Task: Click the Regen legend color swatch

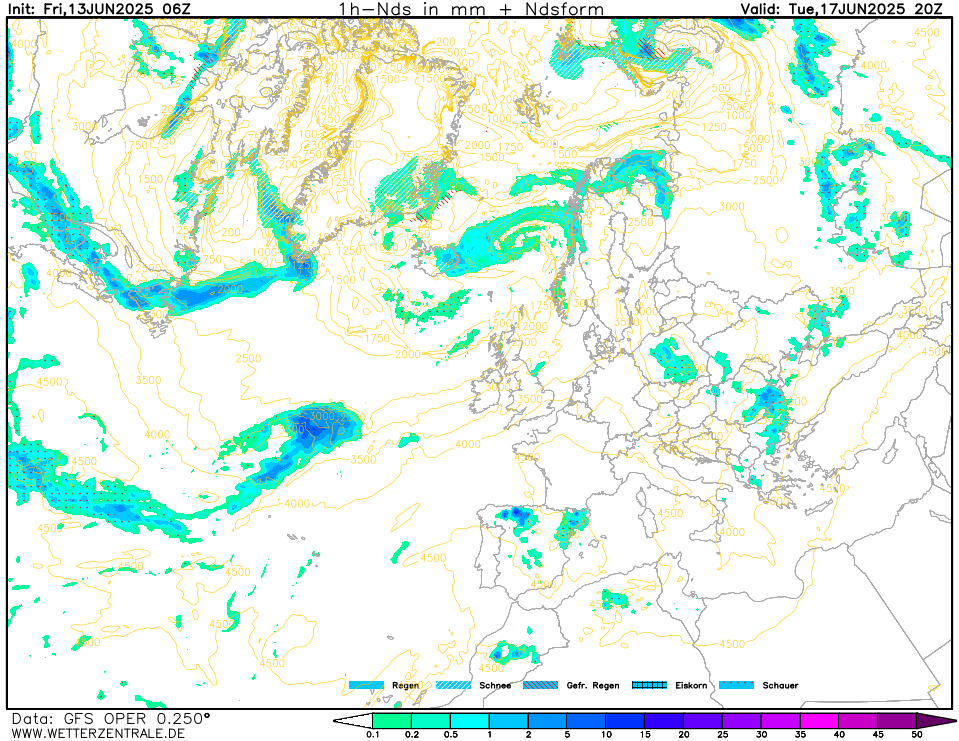Action: (x=366, y=685)
